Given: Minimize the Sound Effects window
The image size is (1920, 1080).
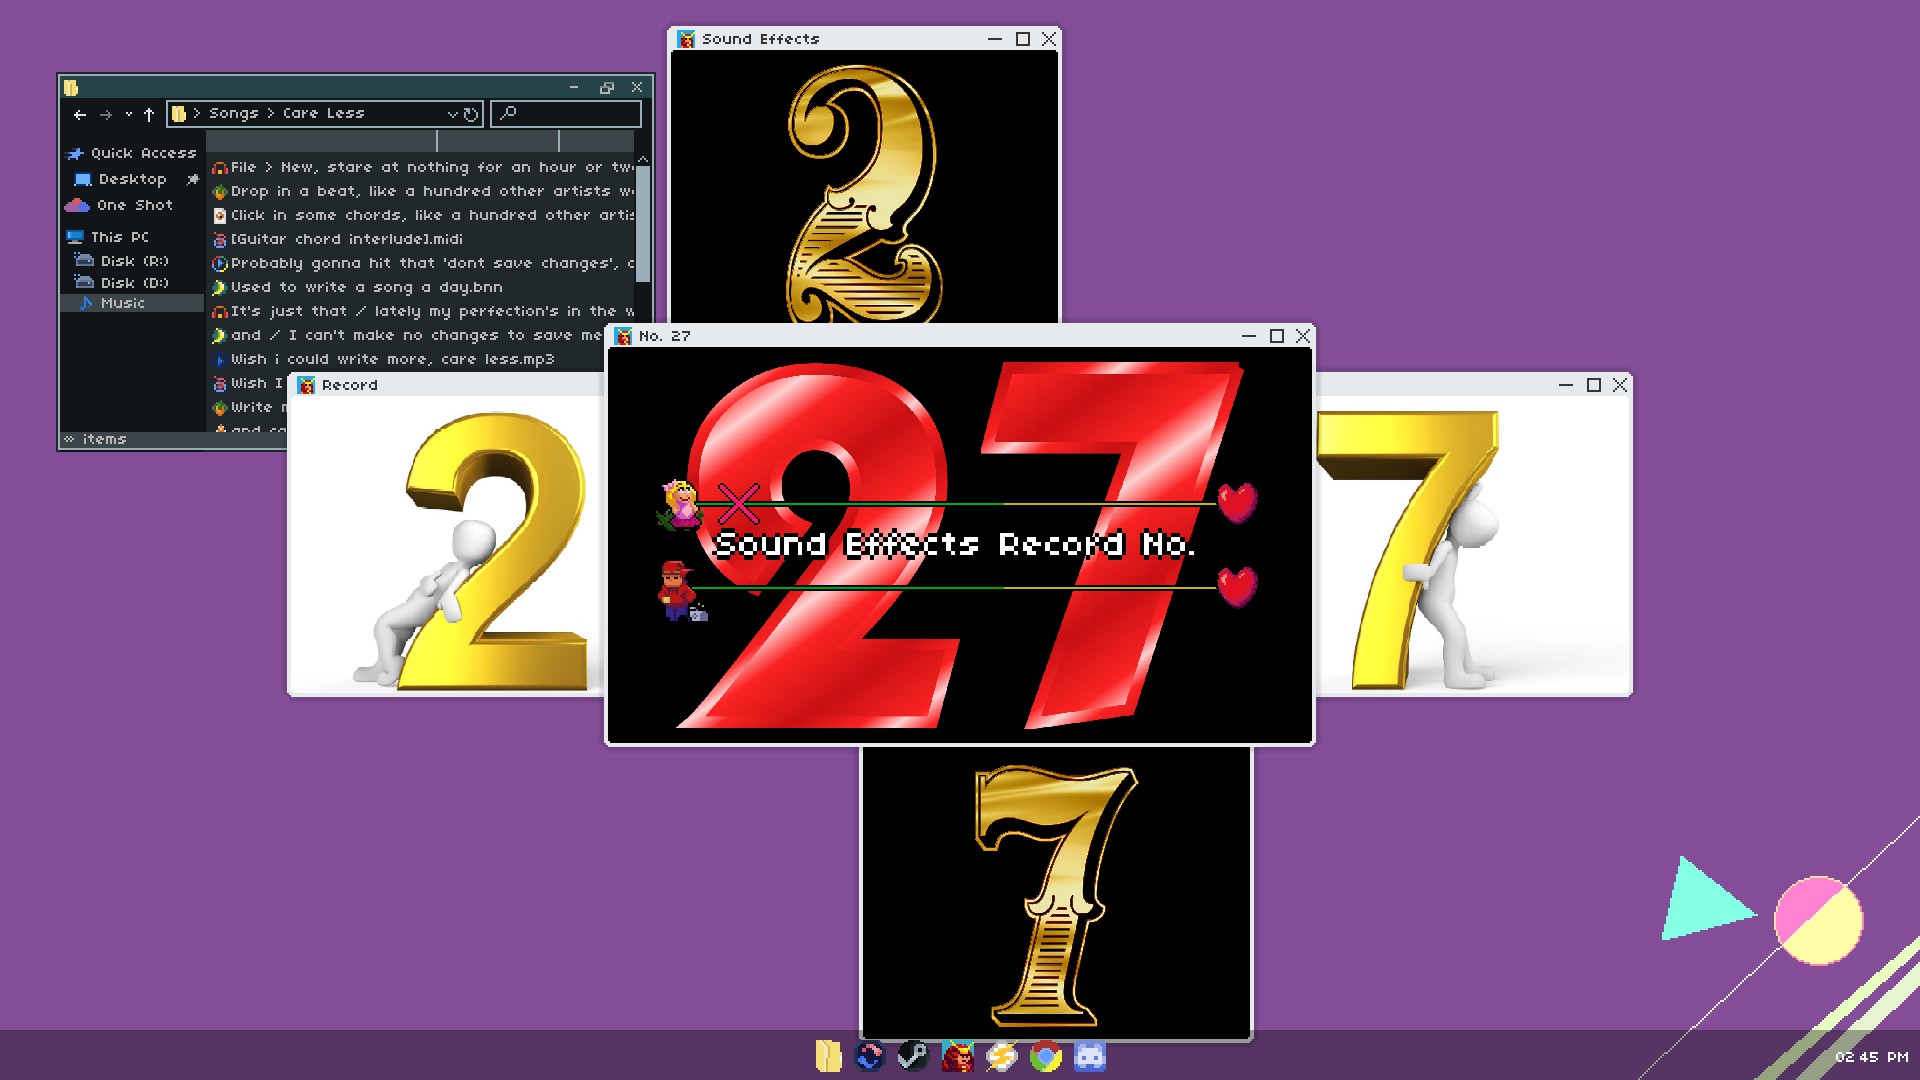Looking at the screenshot, I should pos(995,39).
